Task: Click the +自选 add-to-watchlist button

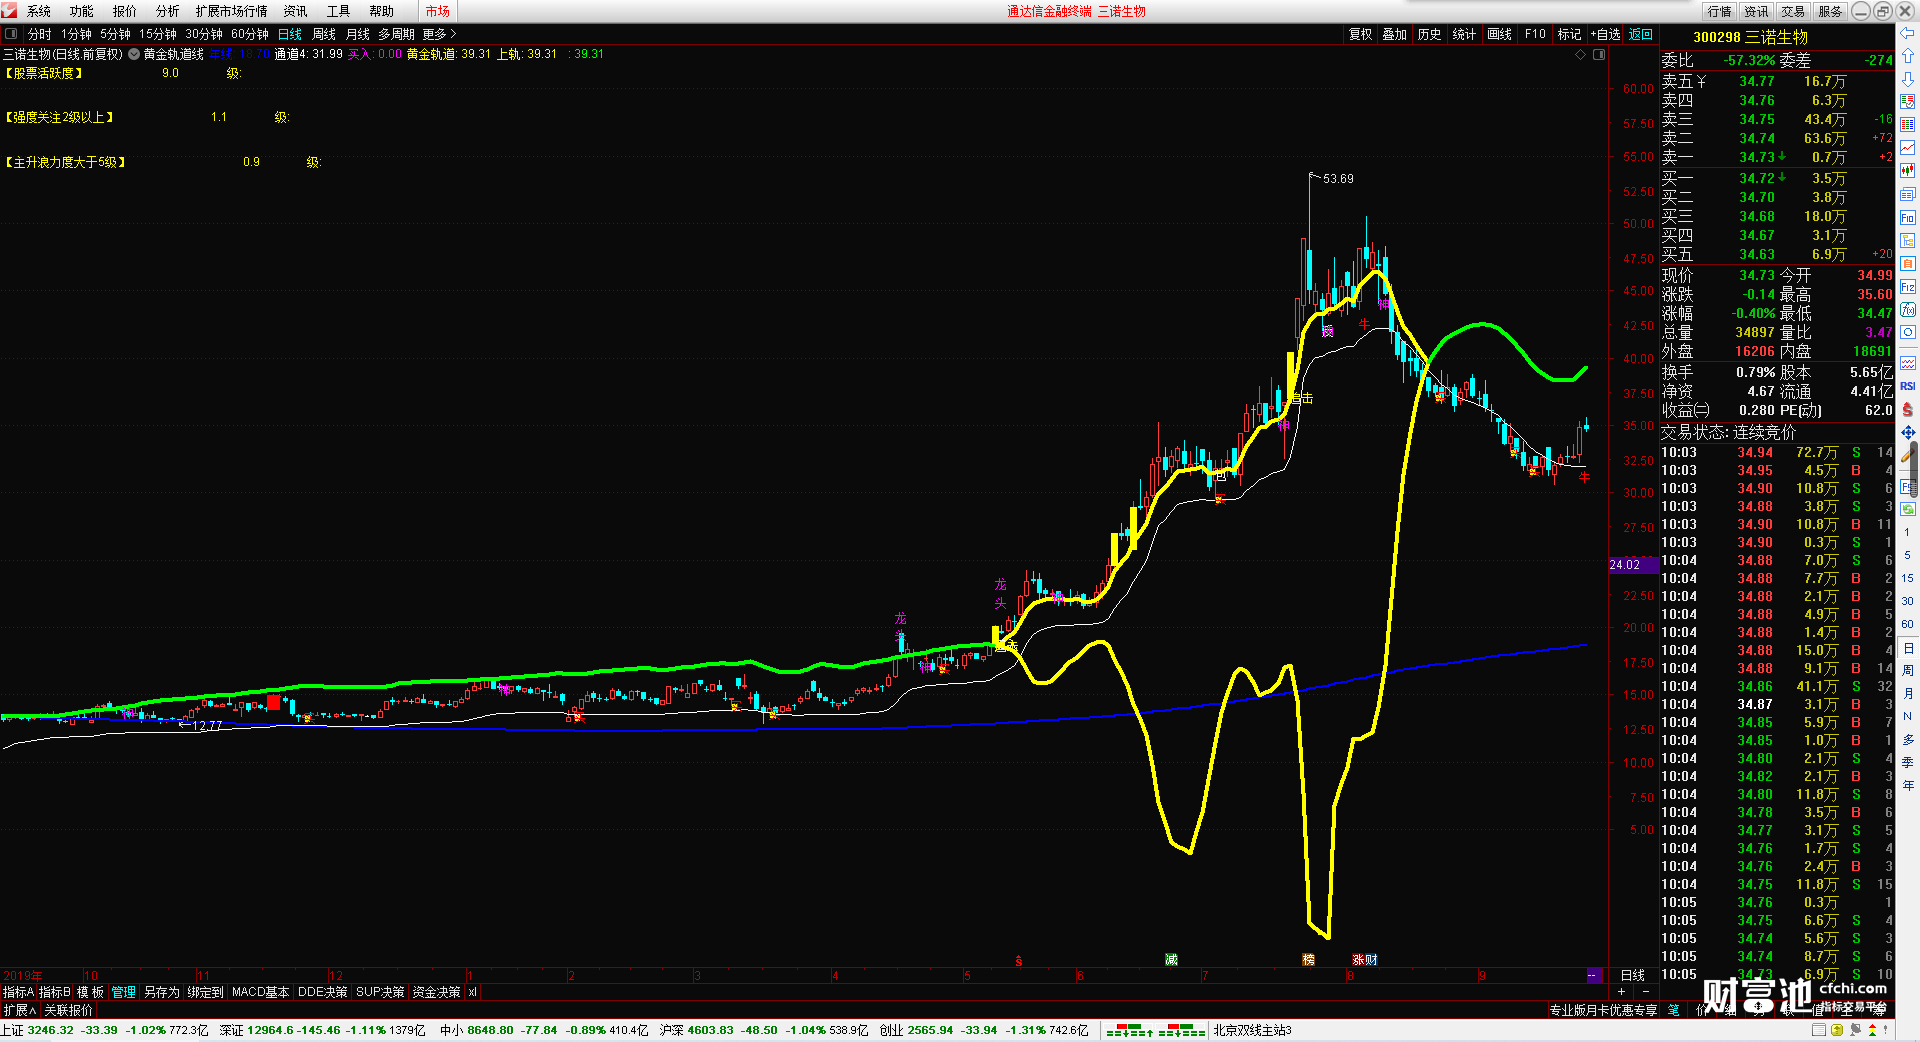Action: 1605,34
